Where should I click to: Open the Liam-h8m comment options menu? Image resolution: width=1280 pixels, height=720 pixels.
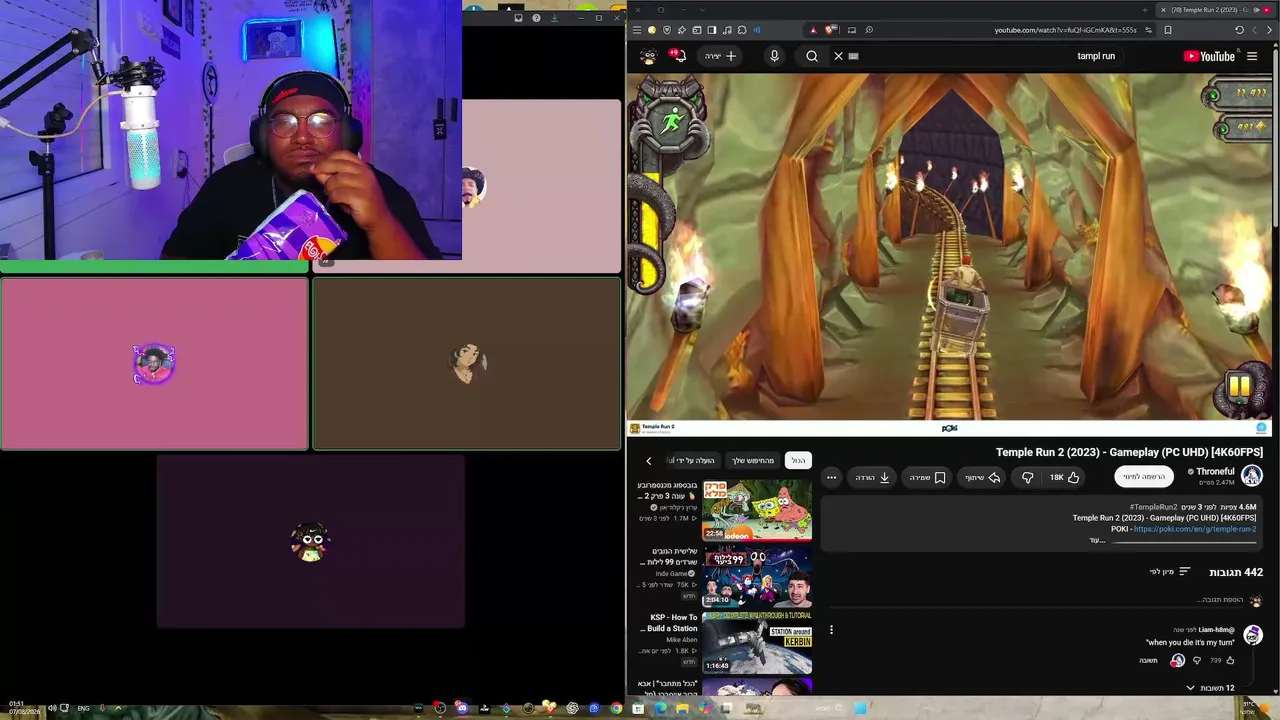click(x=831, y=630)
